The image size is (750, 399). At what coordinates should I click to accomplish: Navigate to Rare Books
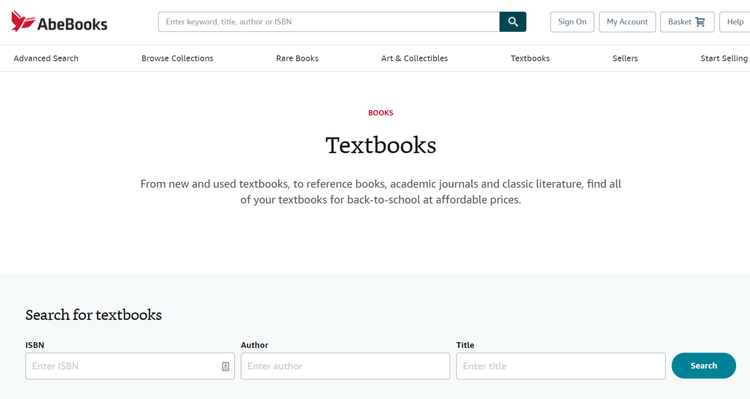pos(297,58)
